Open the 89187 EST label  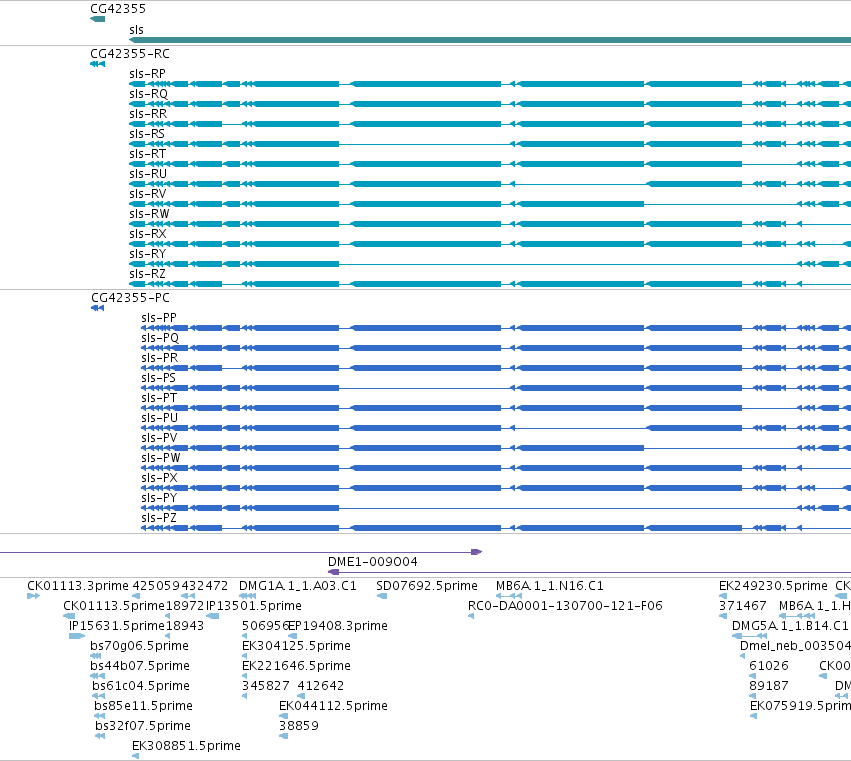769,686
